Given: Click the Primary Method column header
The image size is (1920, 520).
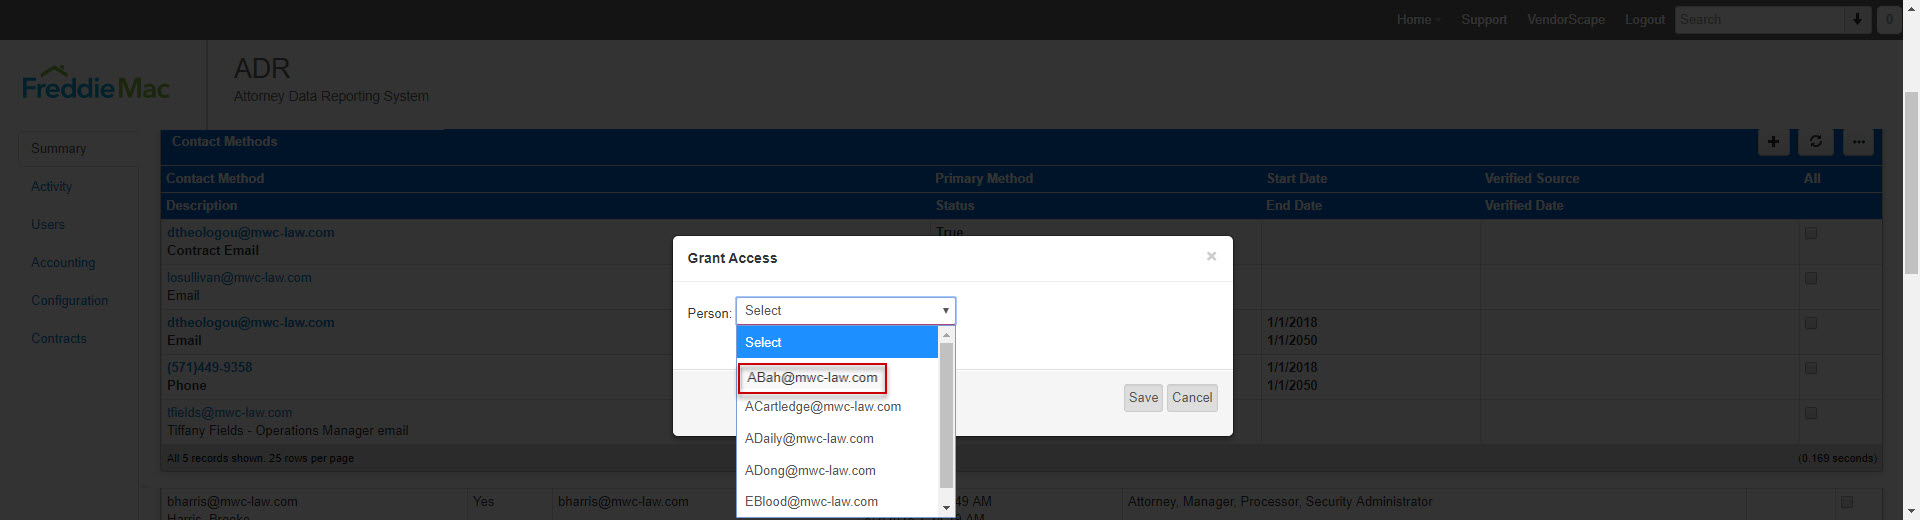Looking at the screenshot, I should click(984, 178).
